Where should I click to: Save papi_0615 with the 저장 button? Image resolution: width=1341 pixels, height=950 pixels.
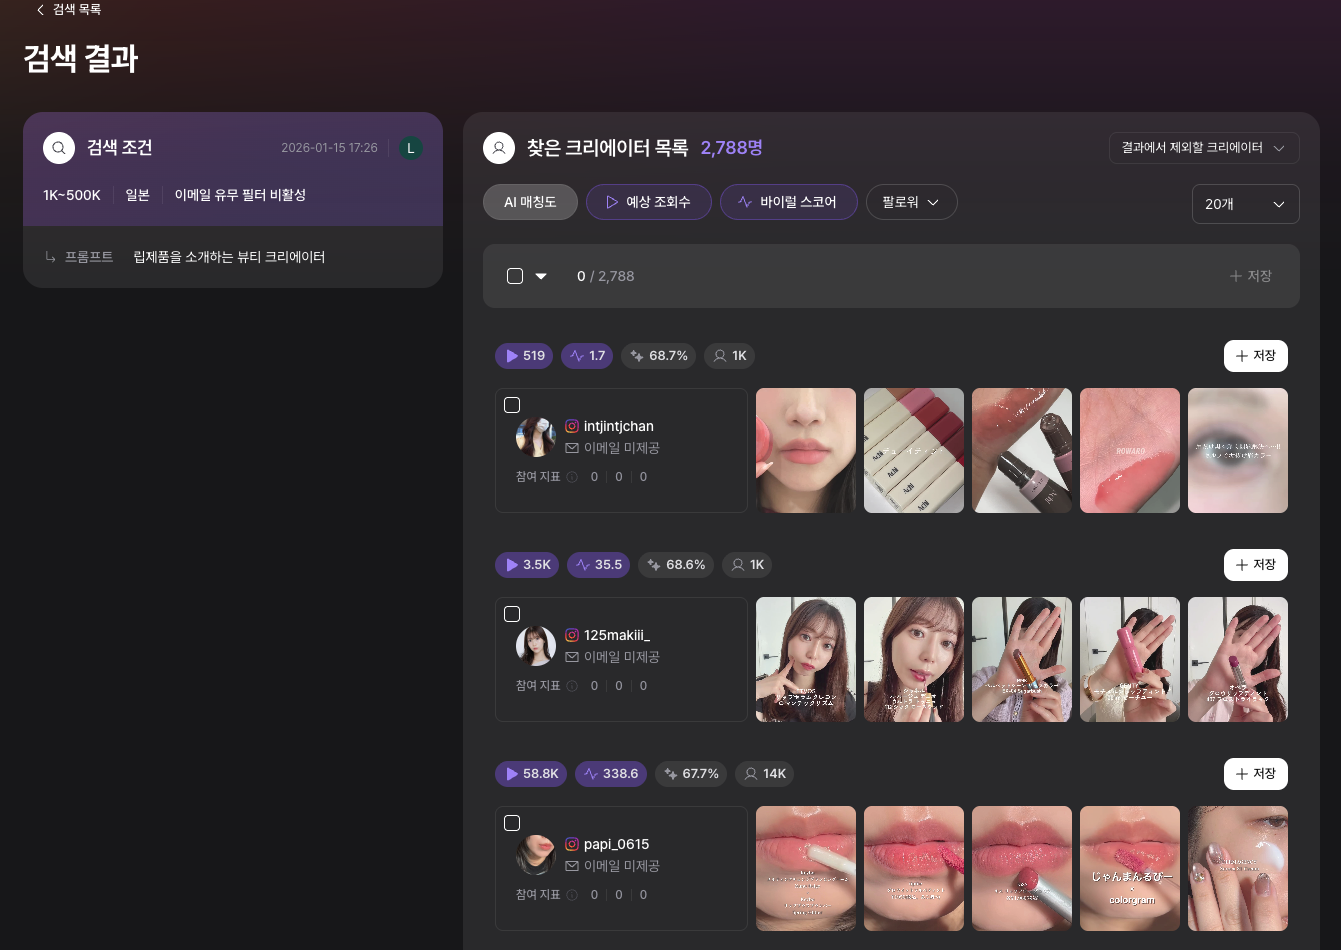(x=1255, y=774)
